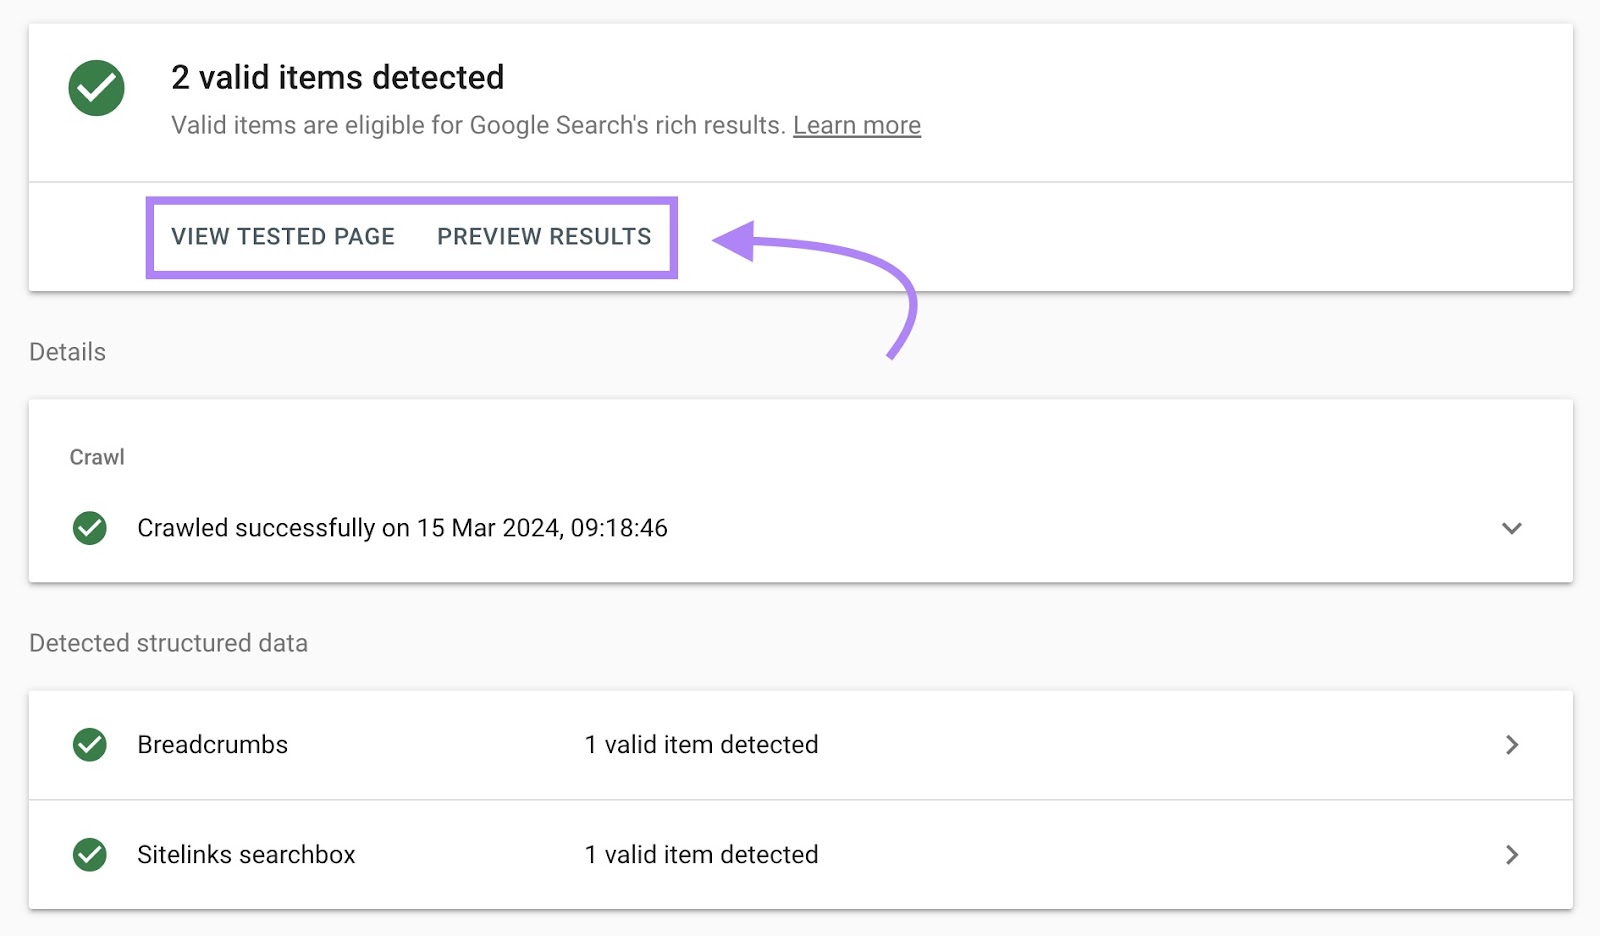Screen dimensions: 1600x936
Task: Click the green checkmark beside valid items heading
Action: [x=96, y=89]
